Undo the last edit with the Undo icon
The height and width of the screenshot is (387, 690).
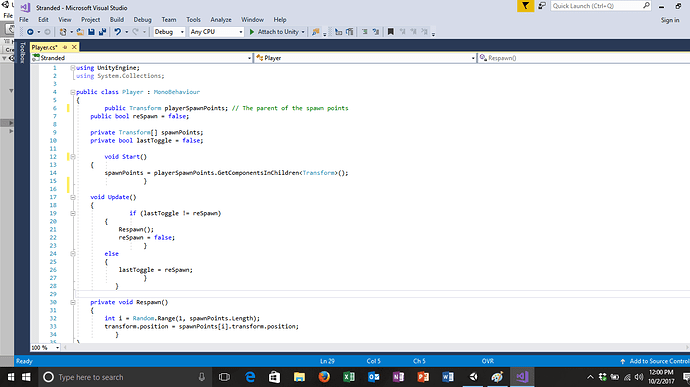(117, 32)
